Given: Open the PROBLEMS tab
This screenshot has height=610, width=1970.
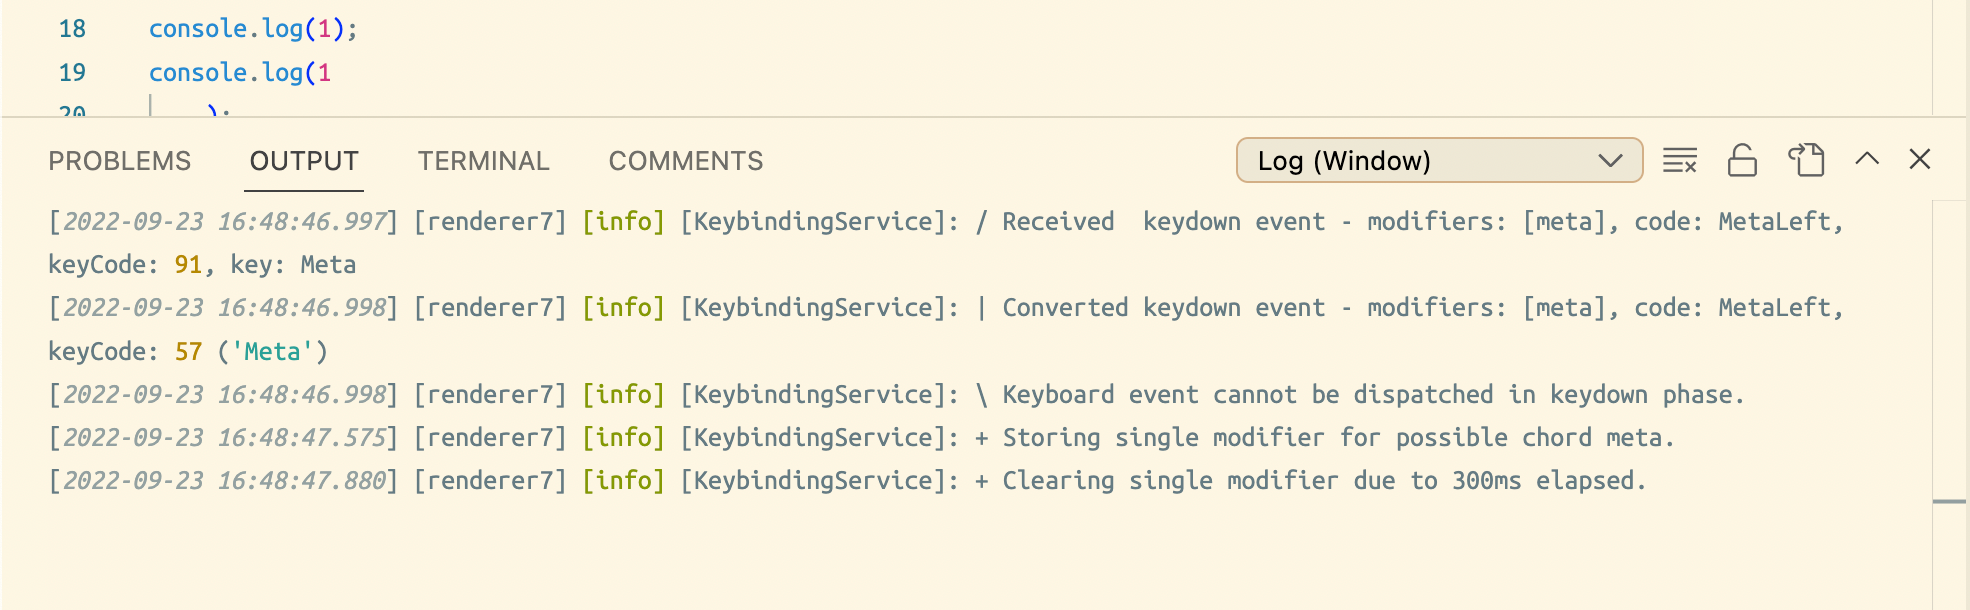Looking at the screenshot, I should click(120, 160).
